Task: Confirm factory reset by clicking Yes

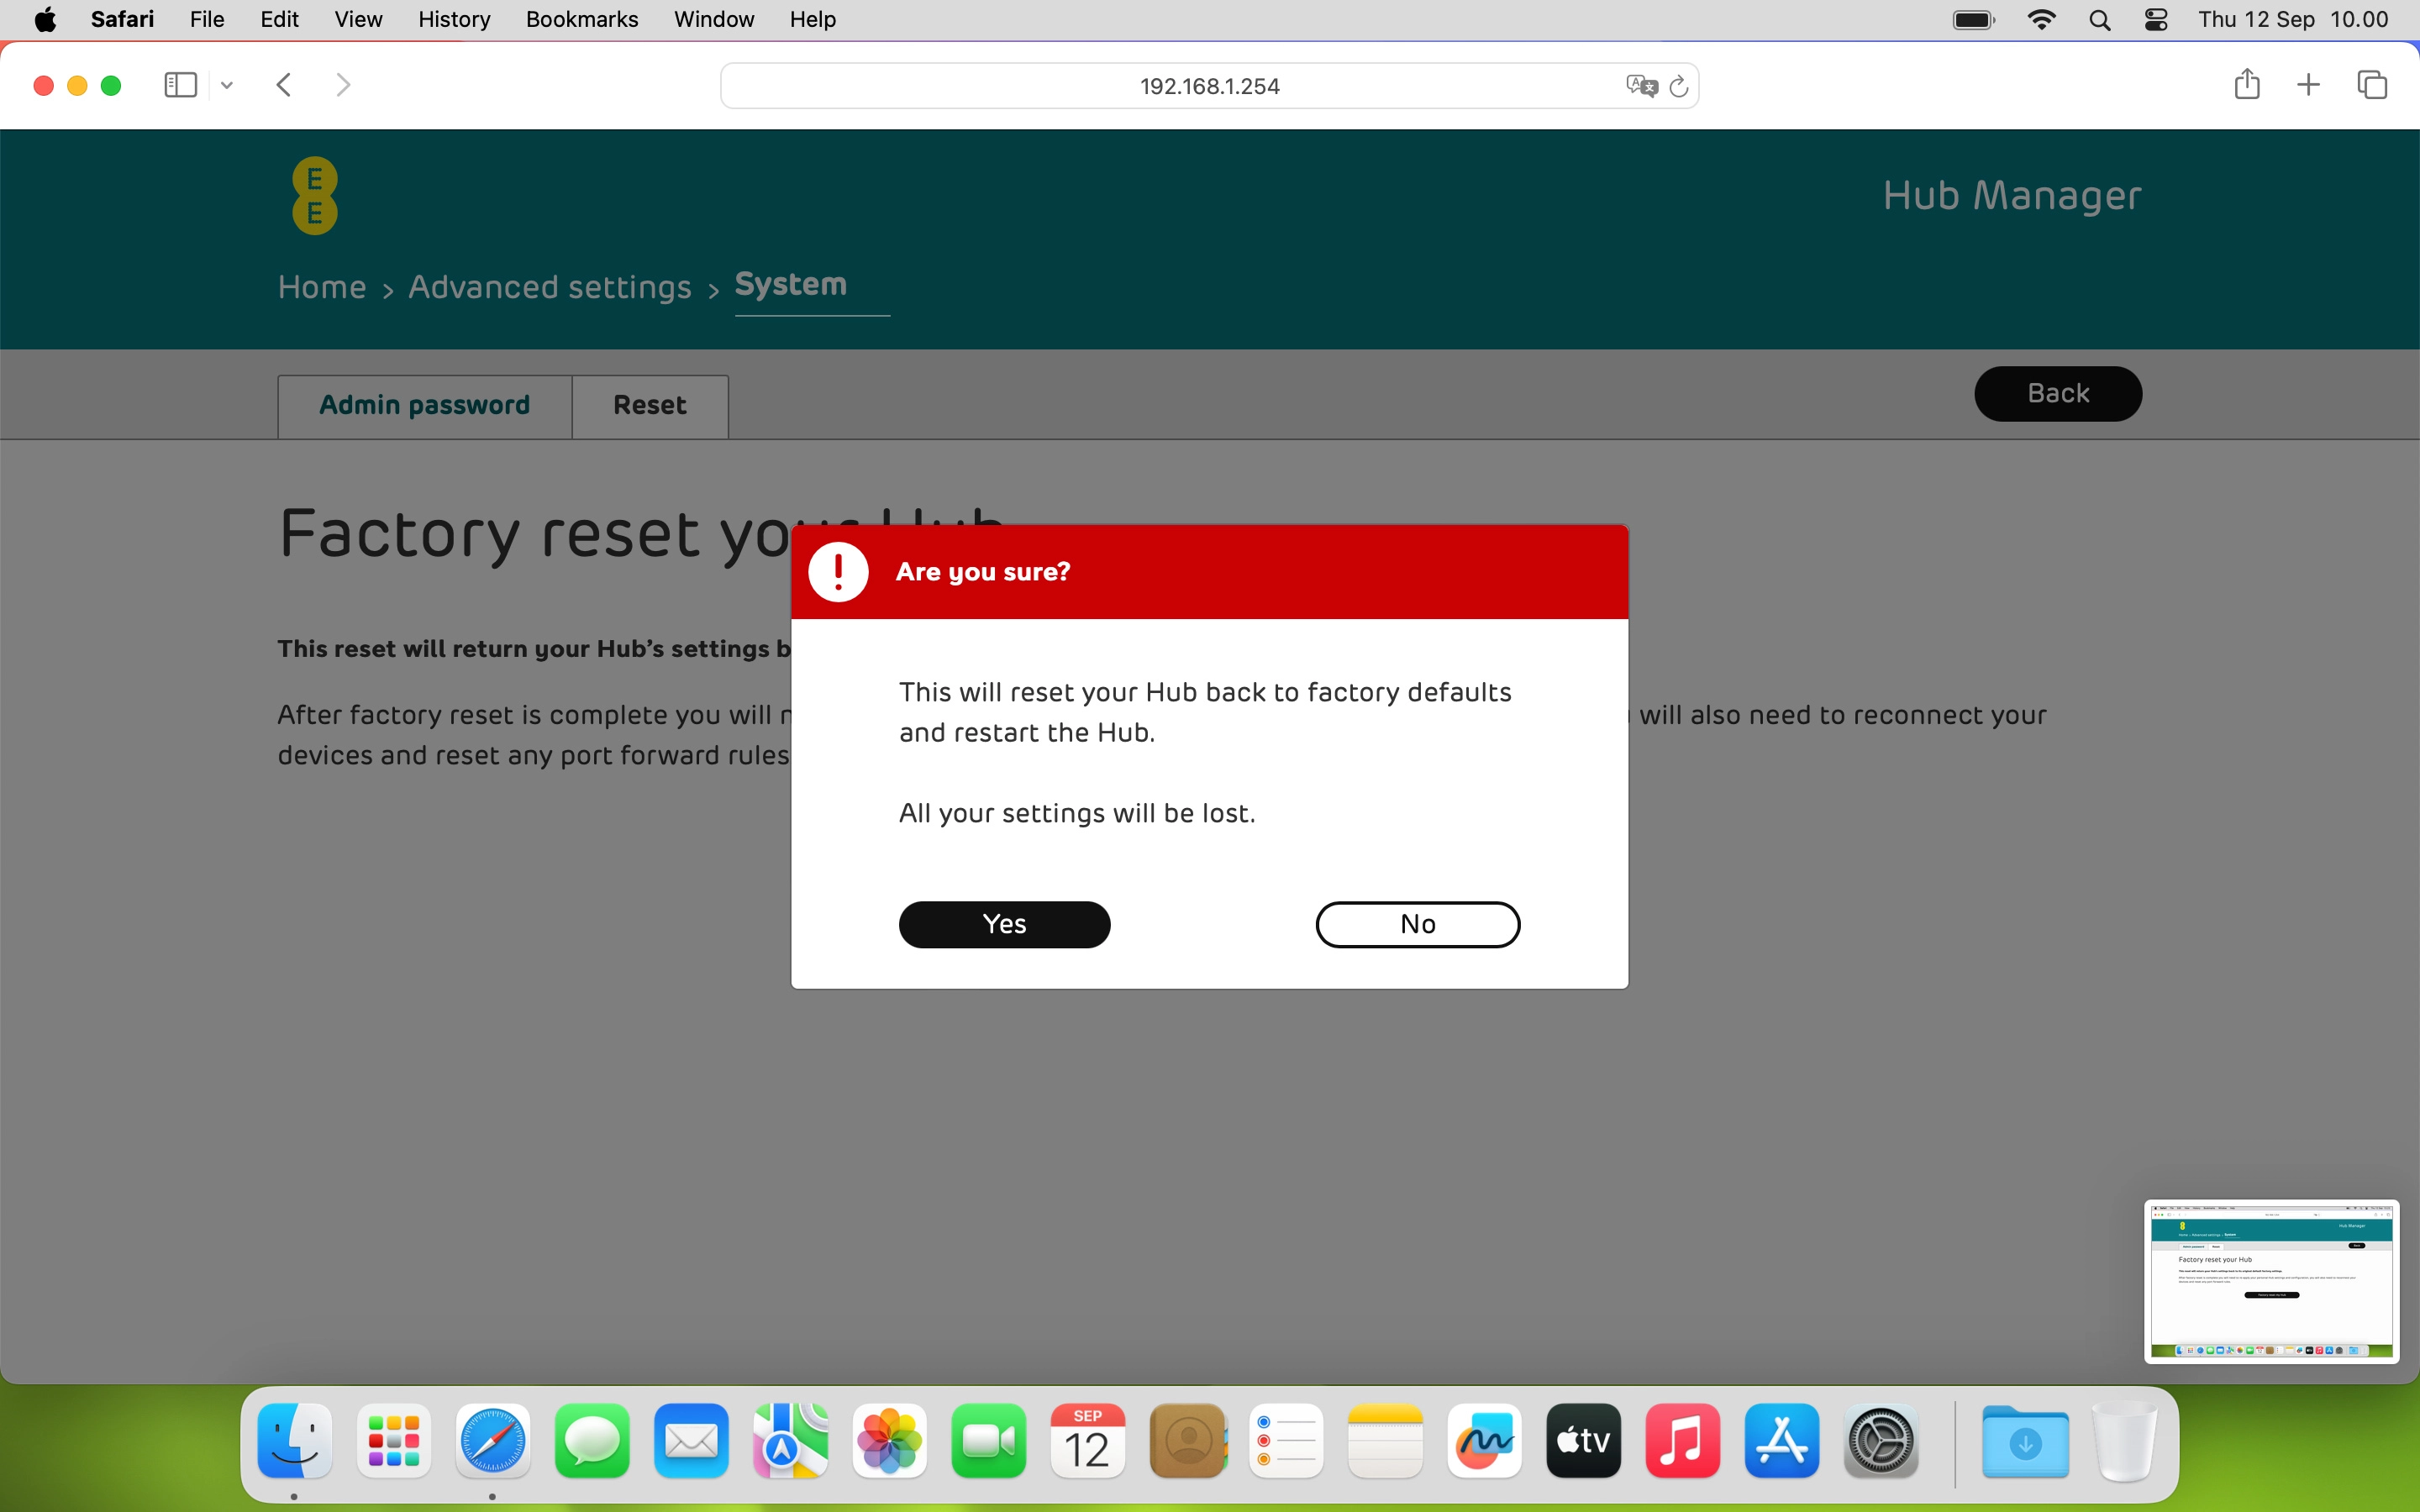Action: (x=1004, y=924)
